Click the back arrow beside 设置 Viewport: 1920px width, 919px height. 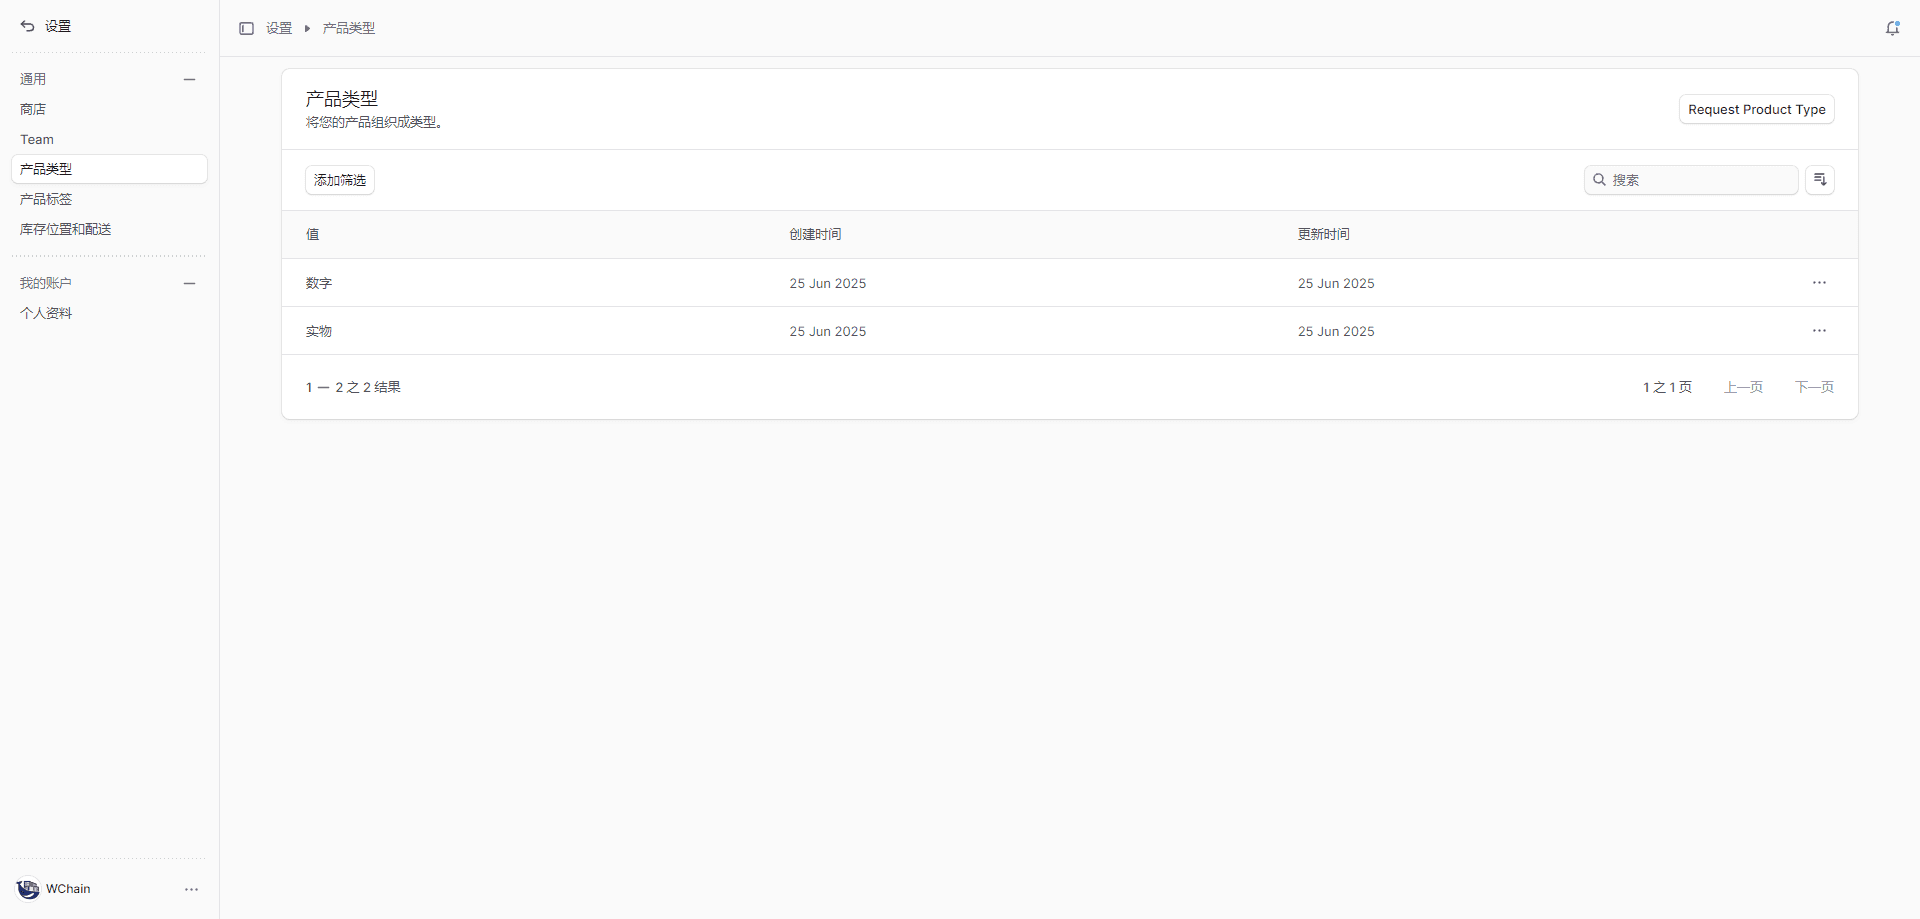click(x=27, y=26)
